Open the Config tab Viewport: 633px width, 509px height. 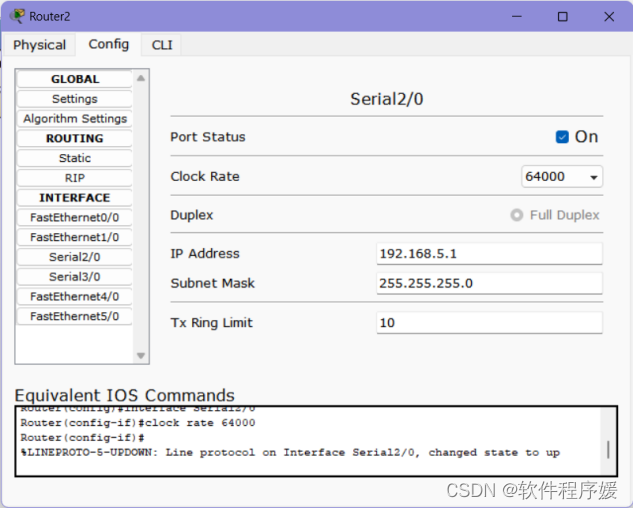pos(108,44)
